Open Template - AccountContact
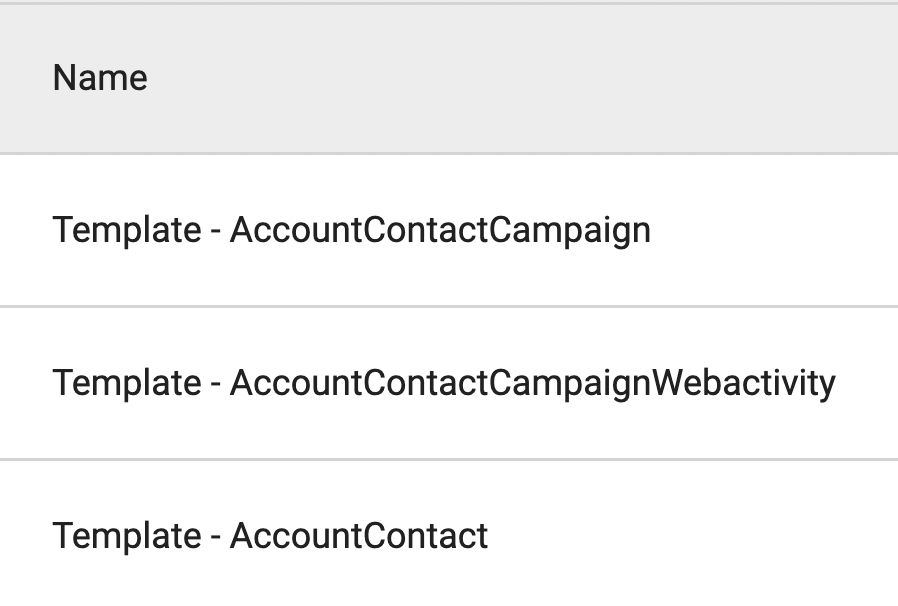This screenshot has width=898, height=606. click(x=270, y=536)
